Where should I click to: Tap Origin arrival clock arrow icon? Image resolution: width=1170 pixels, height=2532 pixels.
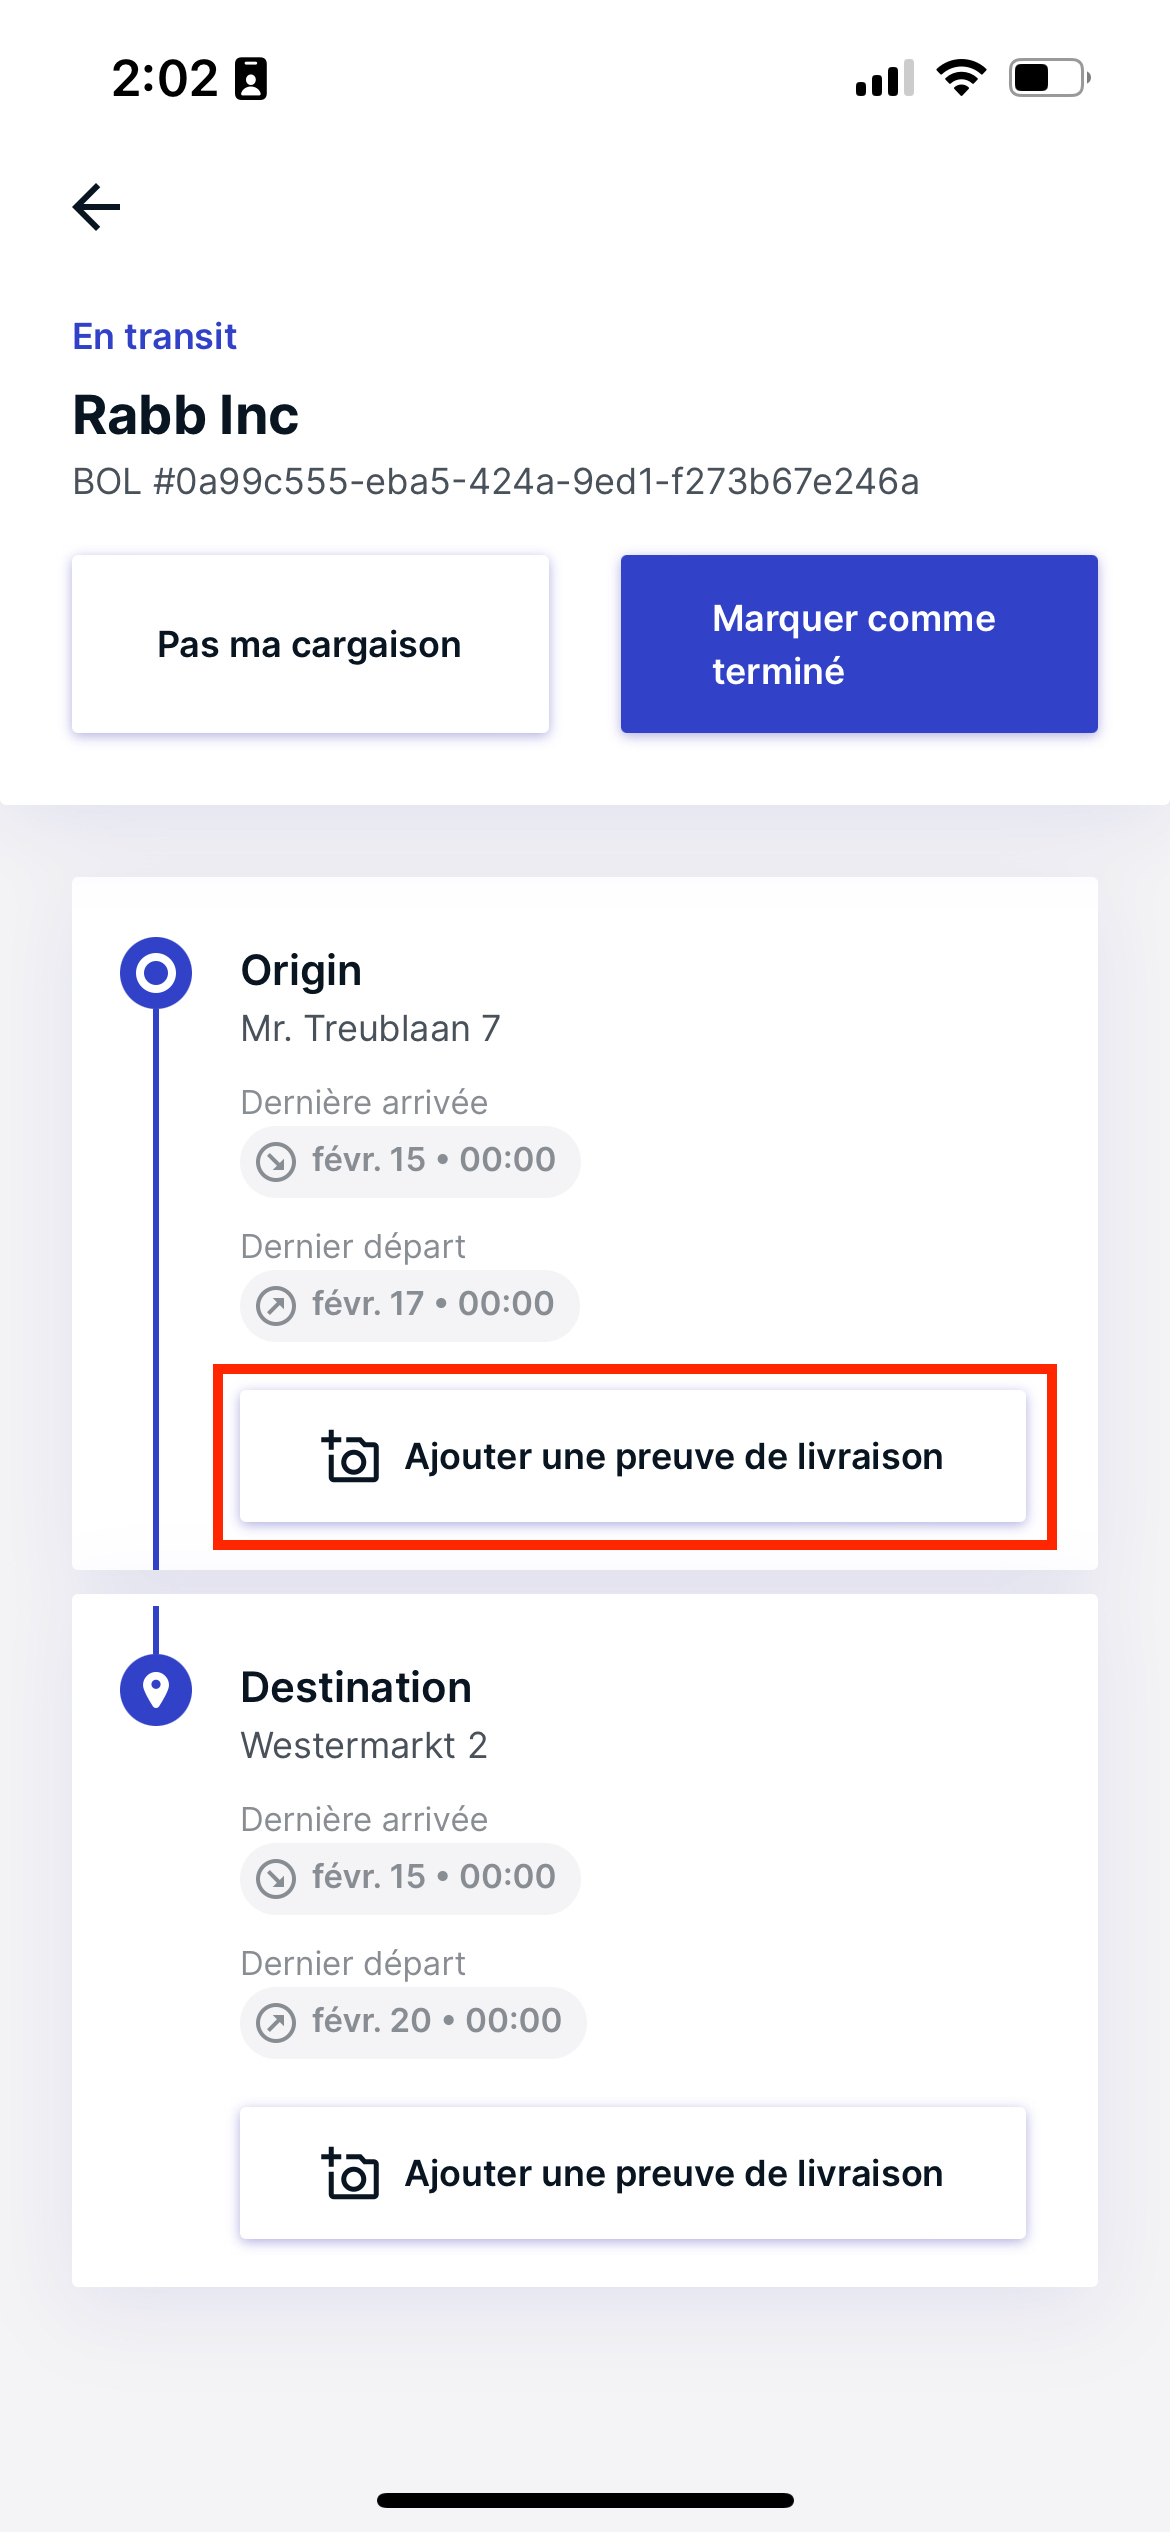coord(276,1161)
